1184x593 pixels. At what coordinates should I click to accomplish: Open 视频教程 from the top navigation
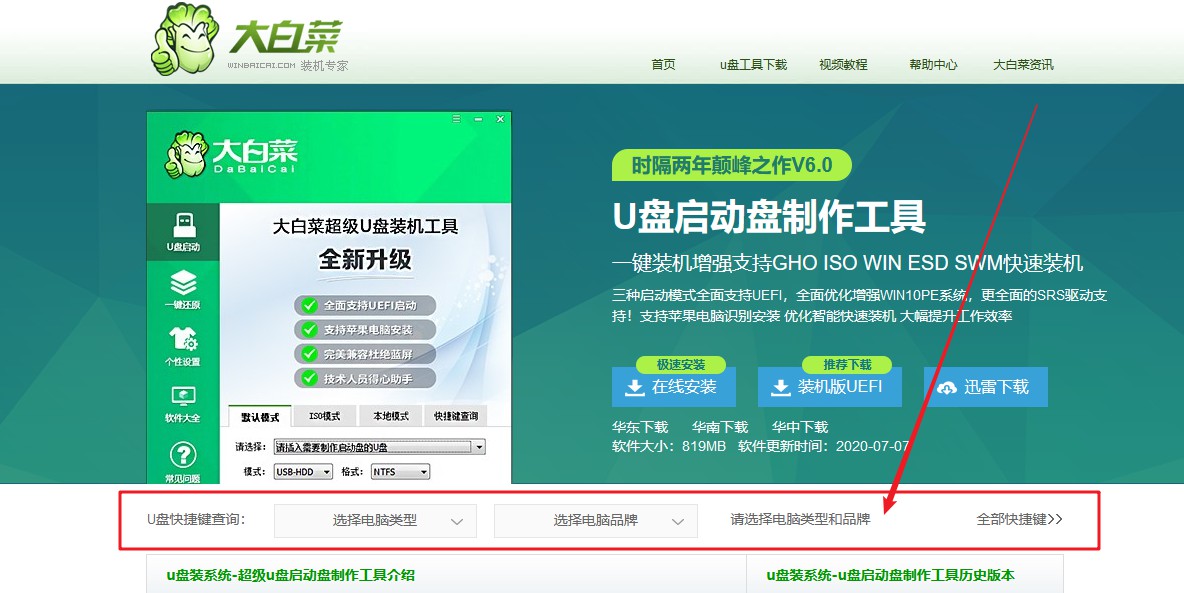tap(843, 64)
